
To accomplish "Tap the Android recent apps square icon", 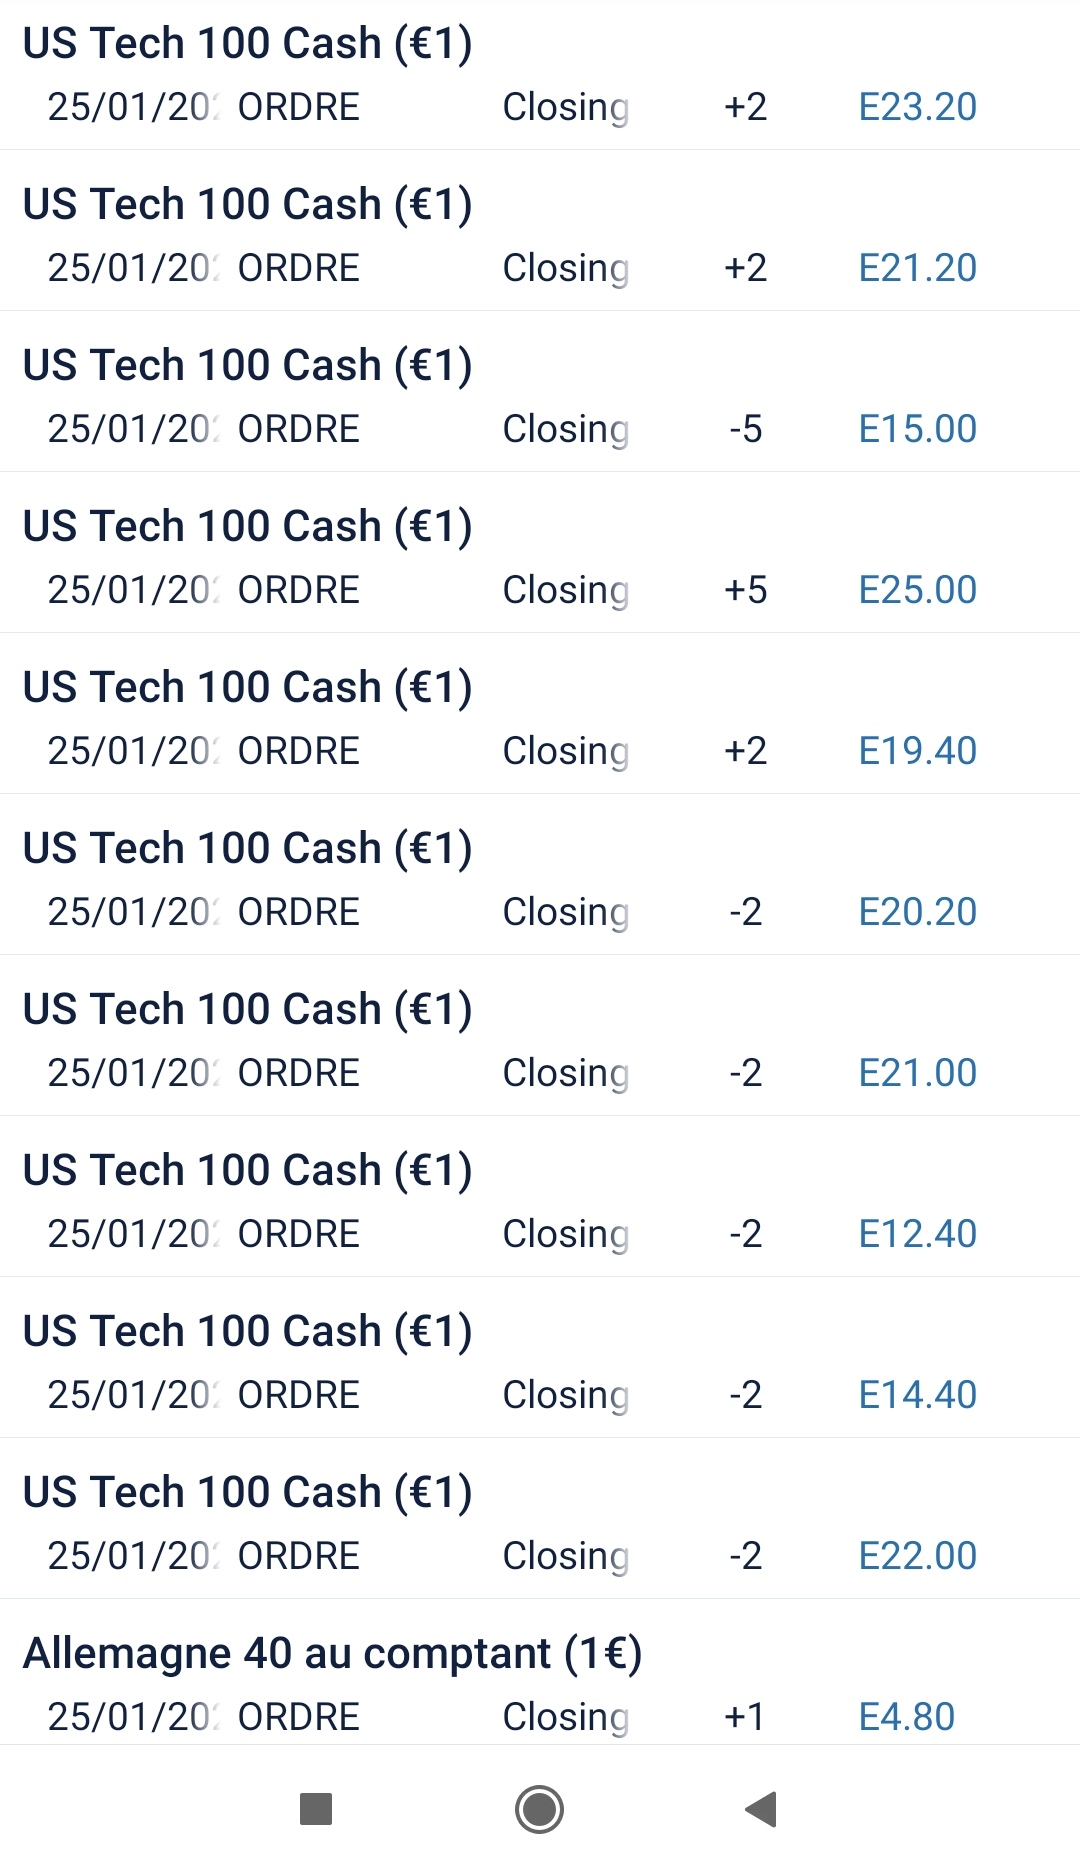I will pyautogui.click(x=316, y=1809).
